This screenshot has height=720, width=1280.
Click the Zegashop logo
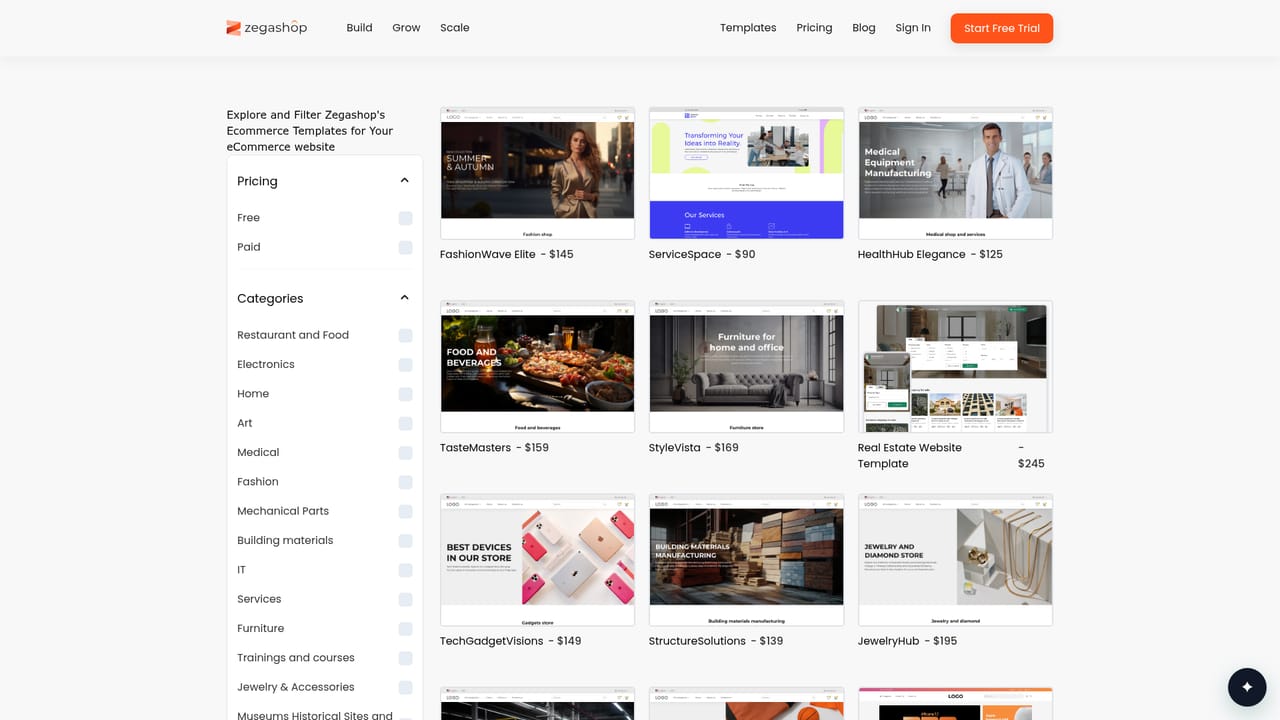(x=267, y=28)
